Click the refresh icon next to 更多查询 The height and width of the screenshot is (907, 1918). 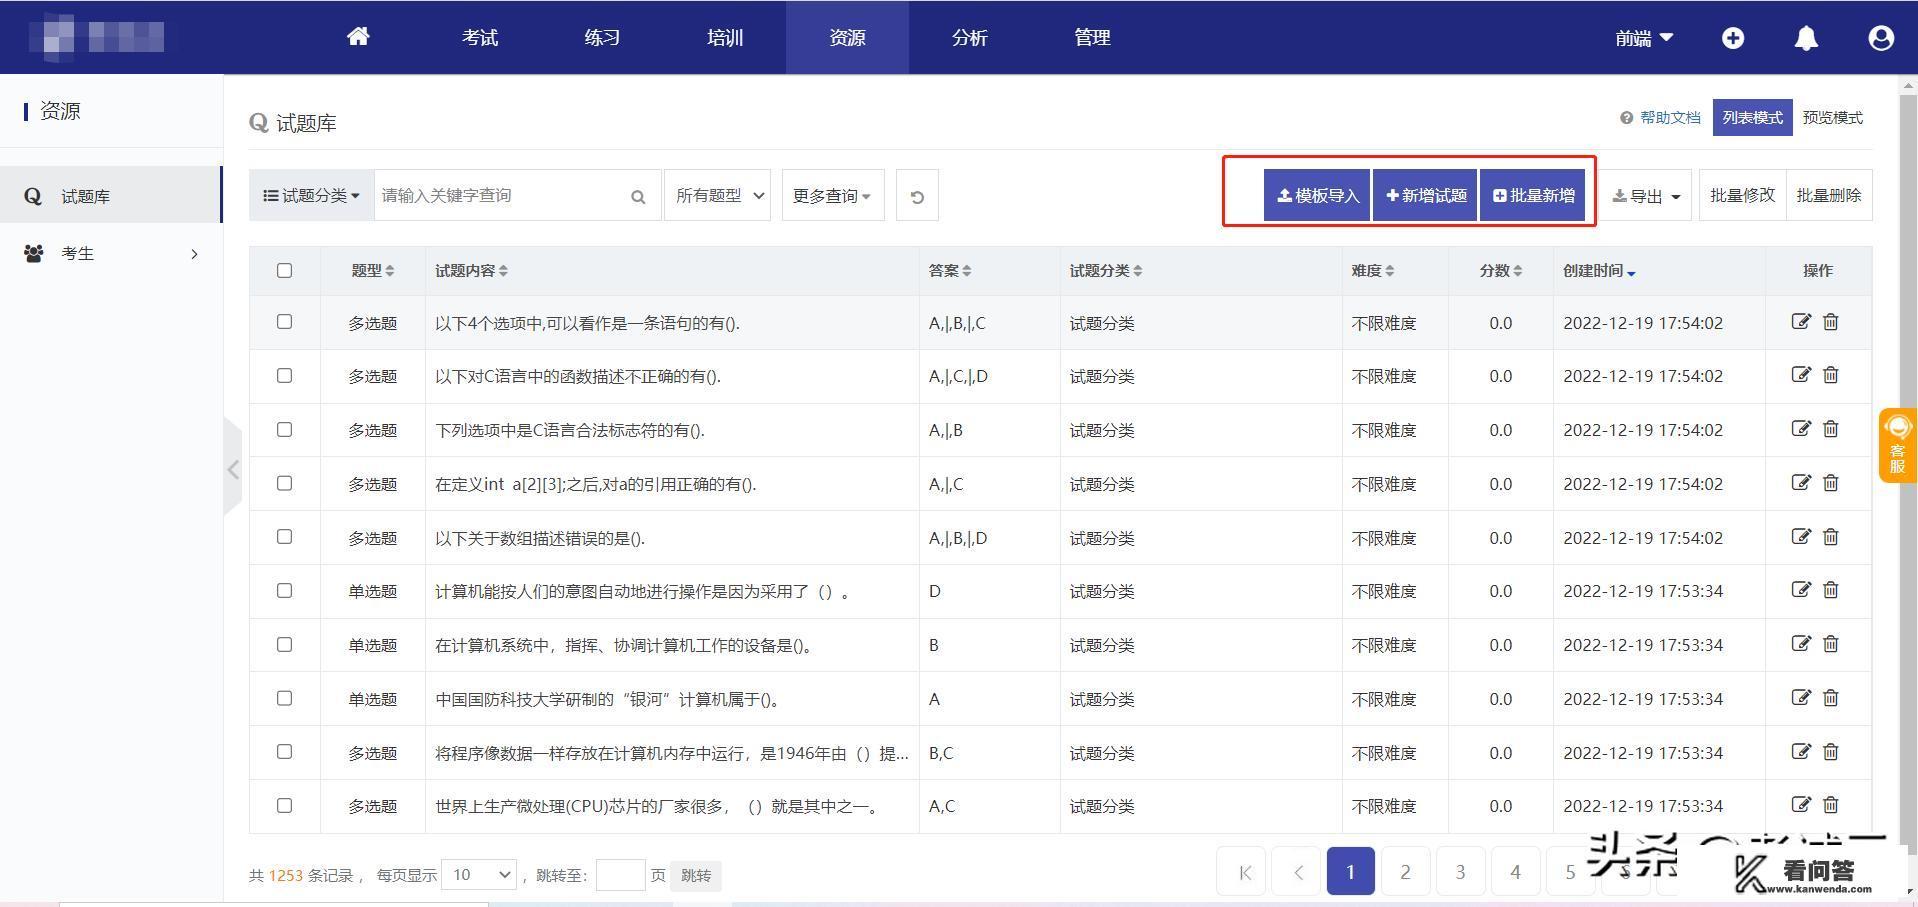pyautogui.click(x=916, y=195)
